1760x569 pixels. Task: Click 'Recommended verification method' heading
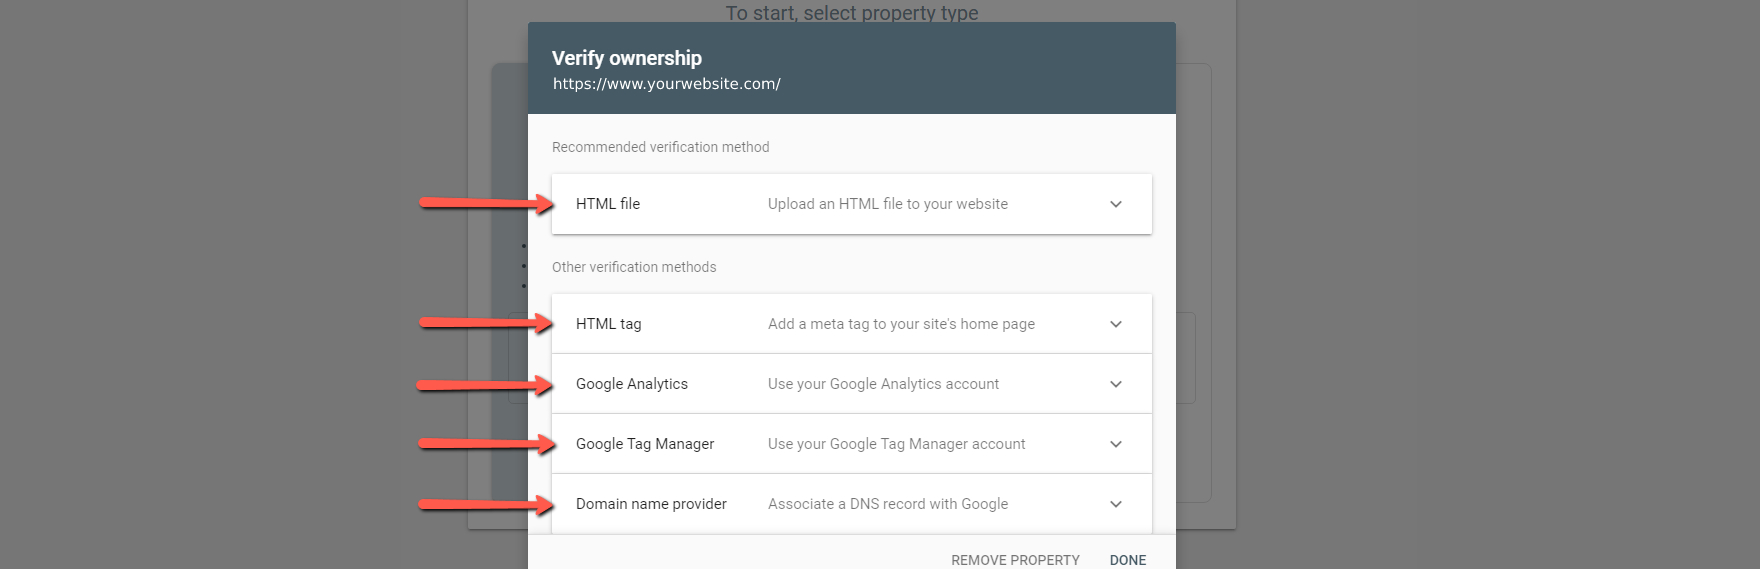point(660,147)
